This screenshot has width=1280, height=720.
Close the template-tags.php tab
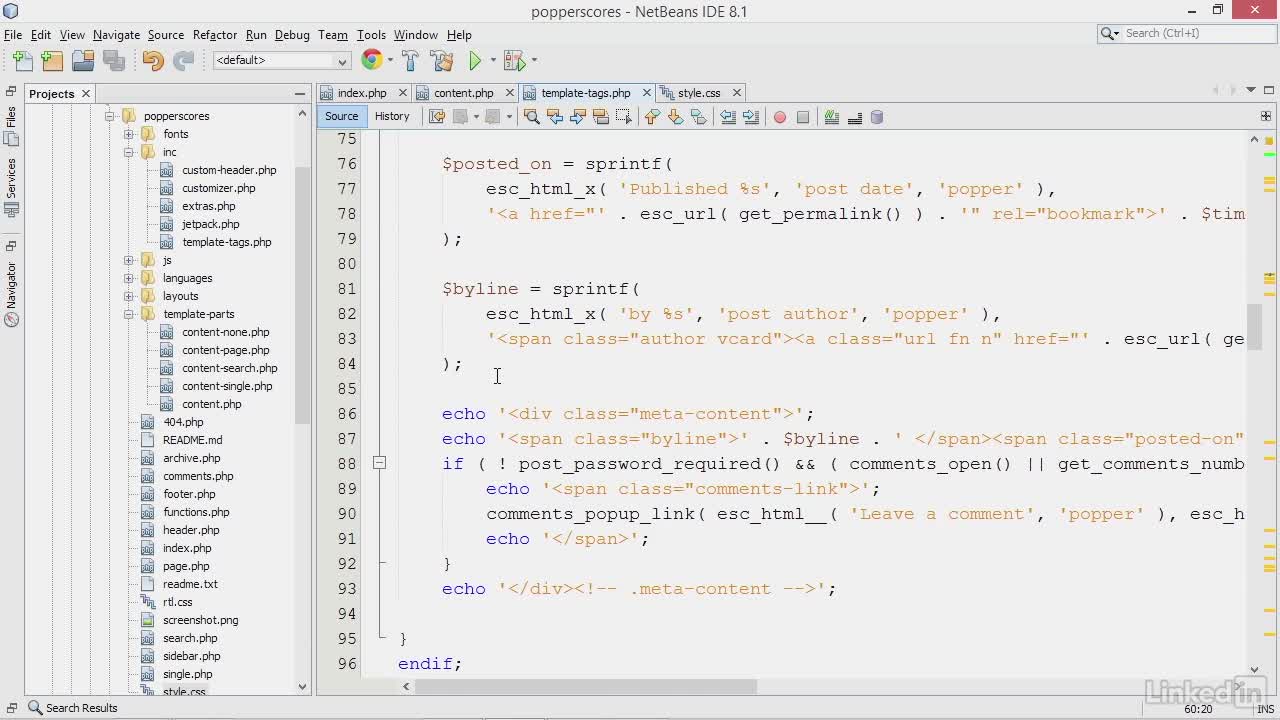click(x=647, y=93)
